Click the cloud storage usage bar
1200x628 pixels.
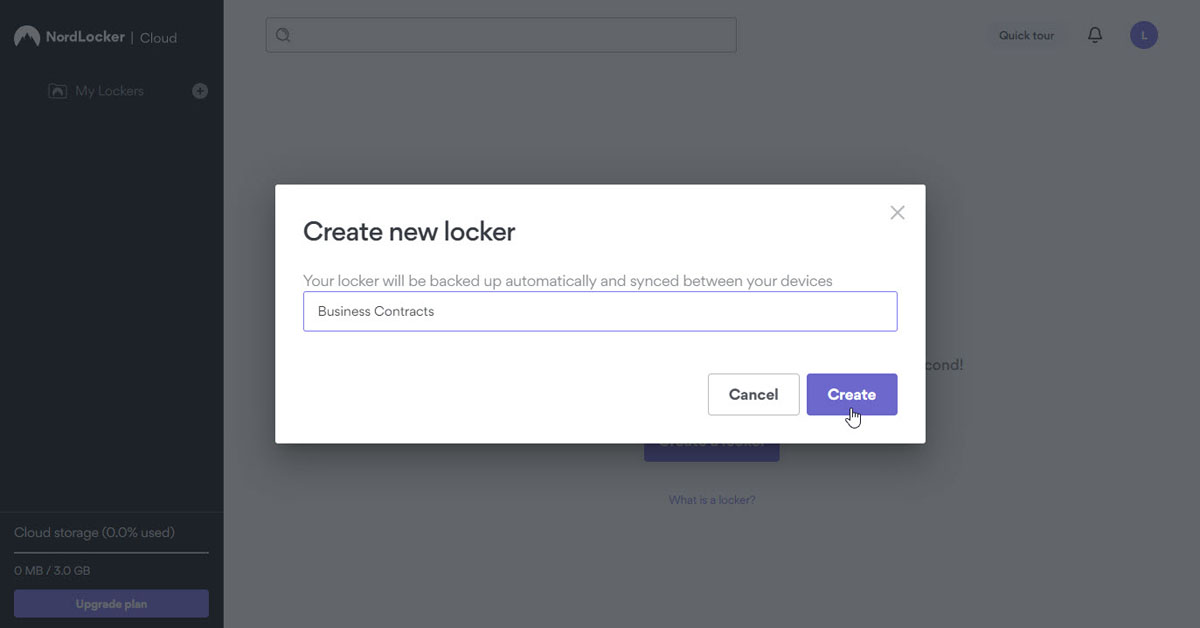(x=111, y=552)
